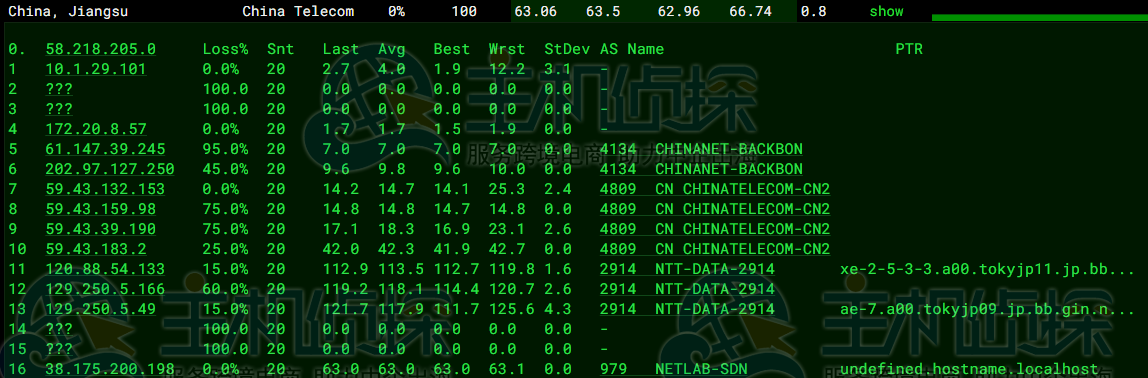Click the 'AS Name' column header
The width and height of the screenshot is (1148, 378).
(x=632, y=49)
